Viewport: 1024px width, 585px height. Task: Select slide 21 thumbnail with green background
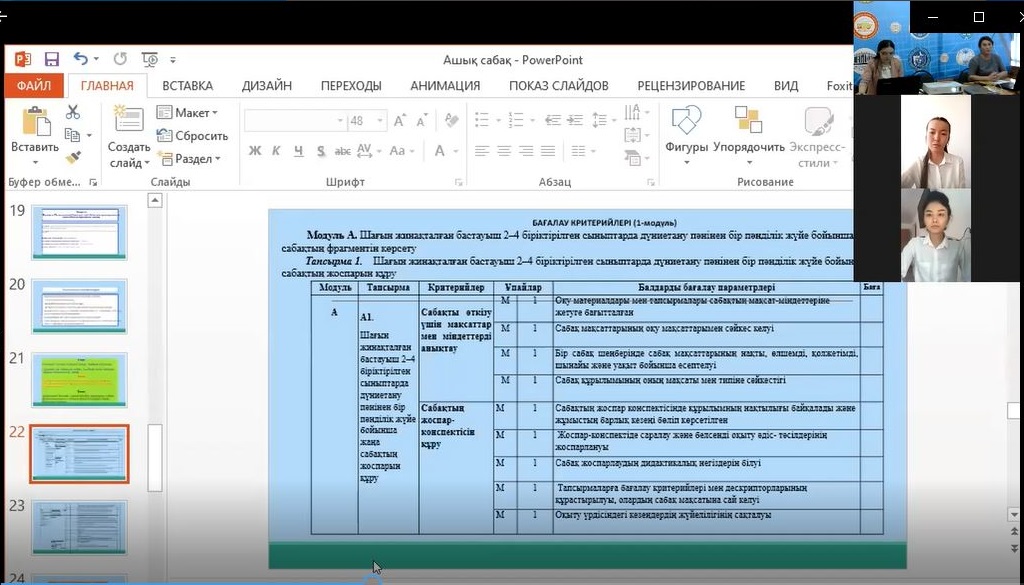point(79,379)
